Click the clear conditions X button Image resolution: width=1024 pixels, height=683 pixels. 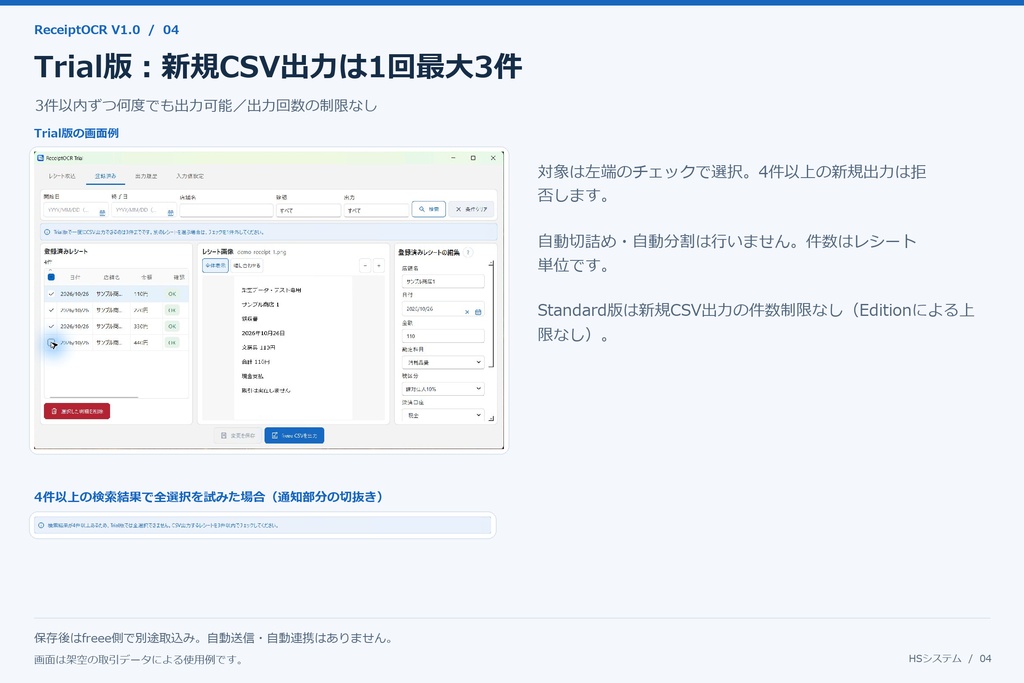click(472, 209)
